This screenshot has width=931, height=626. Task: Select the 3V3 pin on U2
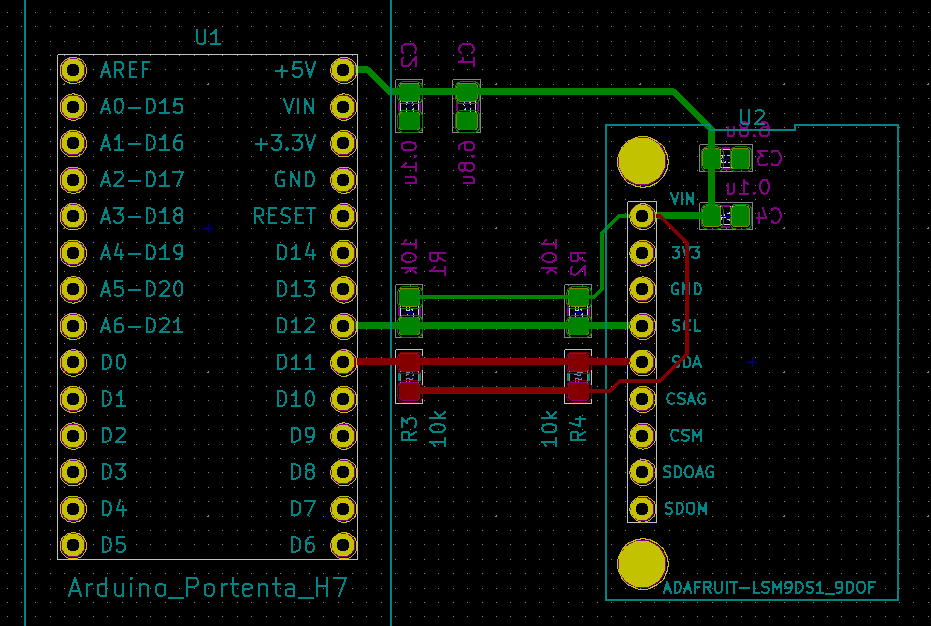[x=641, y=252]
